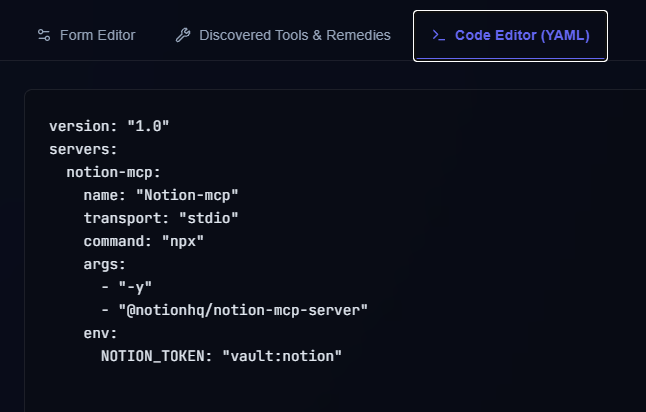The height and width of the screenshot is (412, 646).
Task: Click the terminal prompt icon beside Code Editor
Action: [x=438, y=35]
